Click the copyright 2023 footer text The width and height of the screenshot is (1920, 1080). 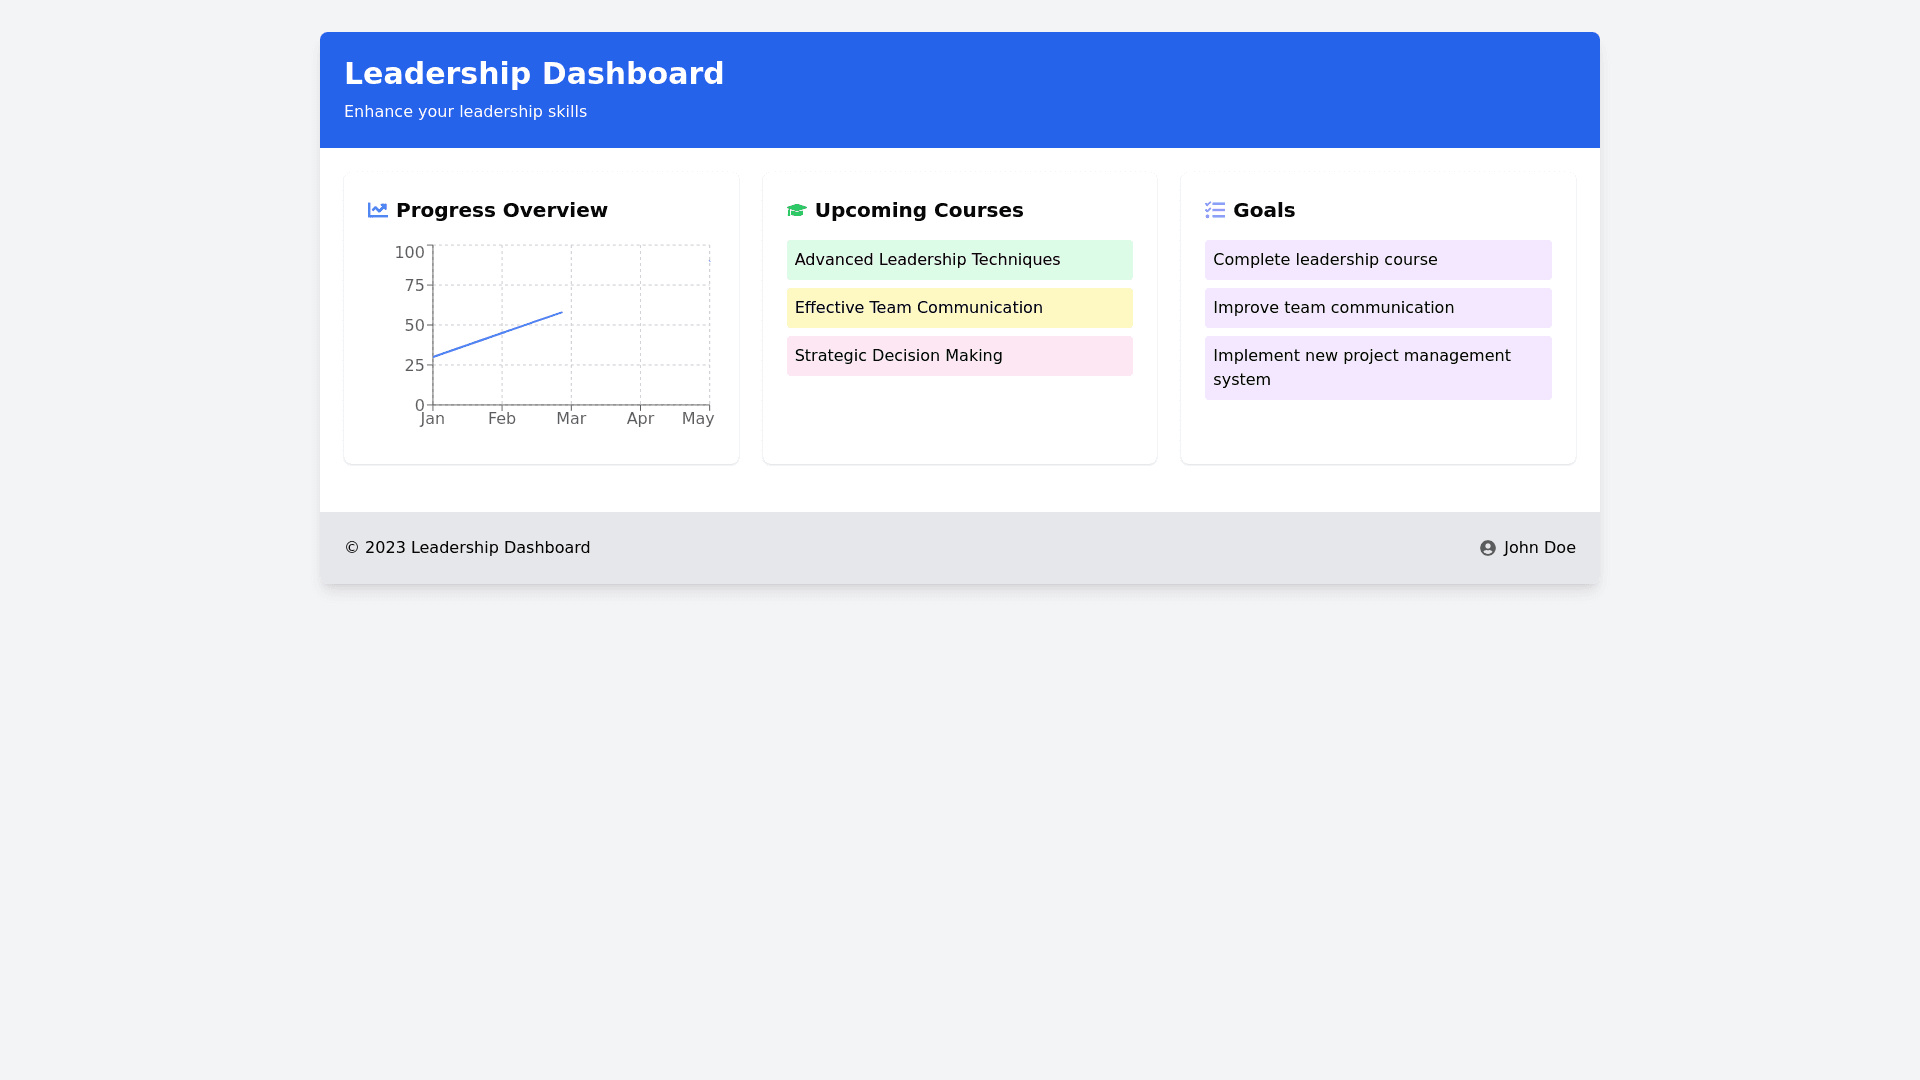click(x=467, y=548)
